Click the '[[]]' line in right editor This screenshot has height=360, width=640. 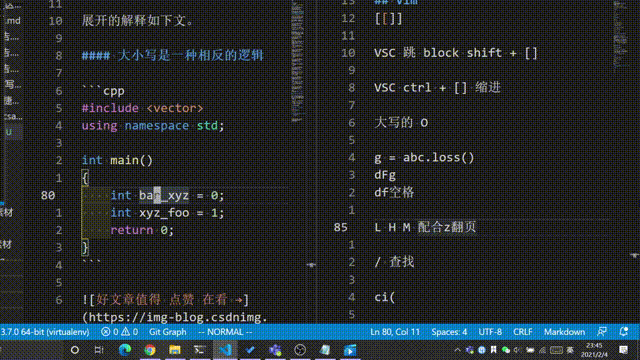pos(388,18)
